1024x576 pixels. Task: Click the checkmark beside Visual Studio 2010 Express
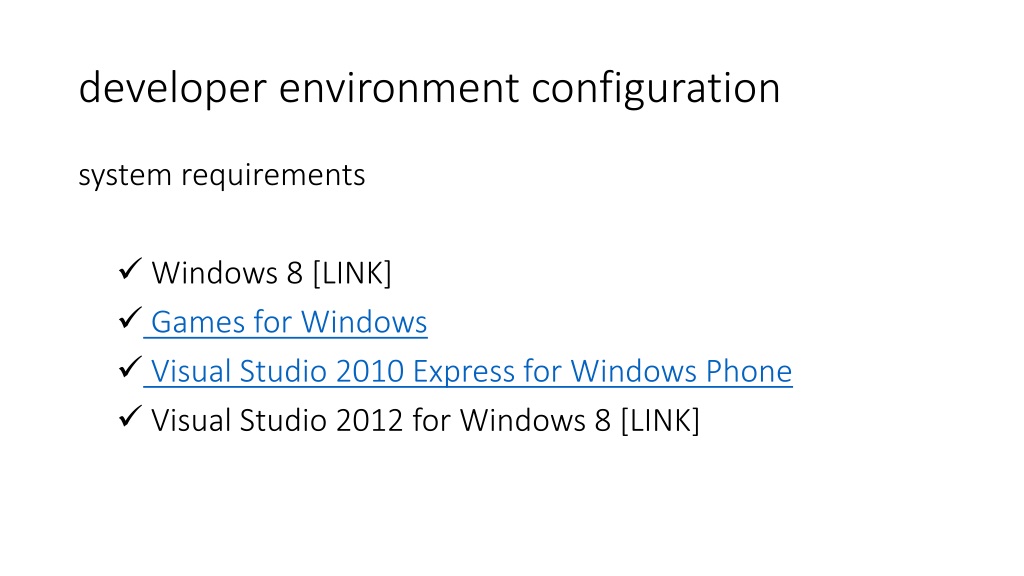tap(130, 367)
